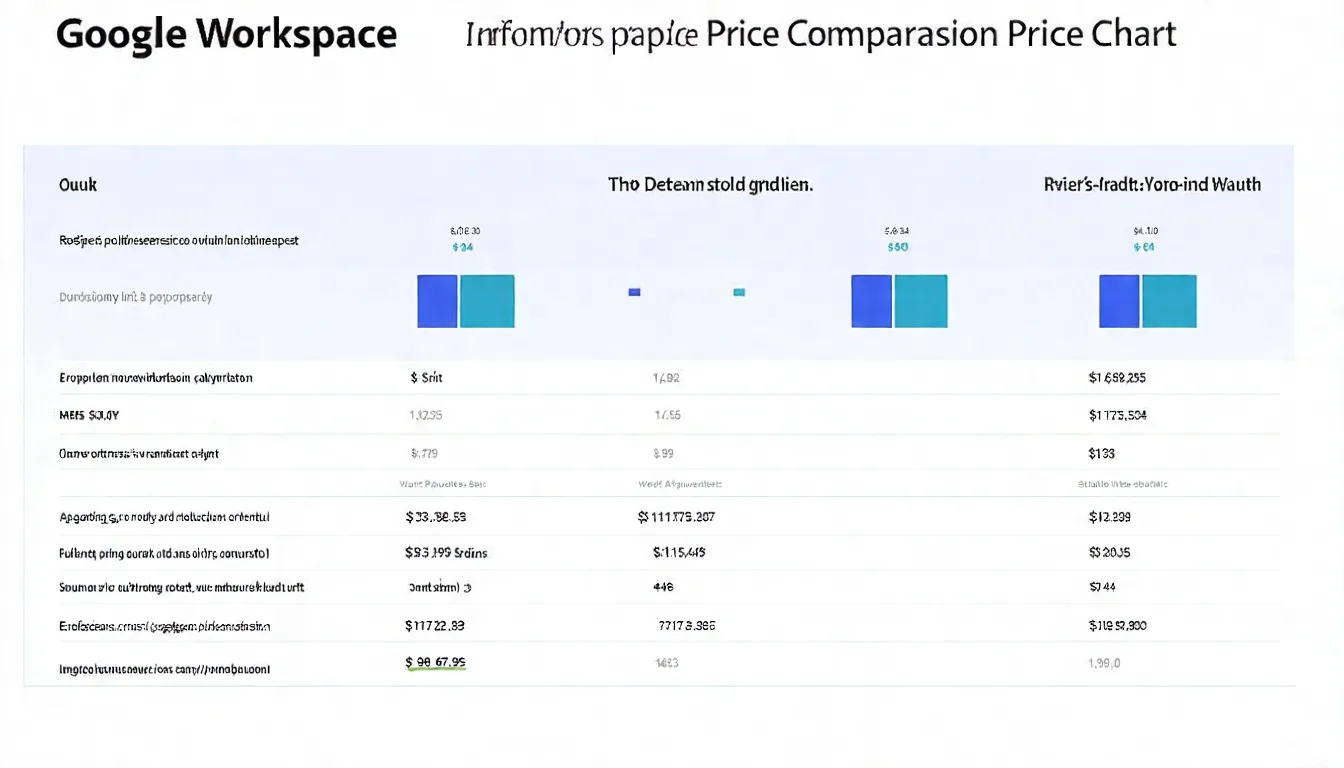Screen dimensions: 1344x768
Task: Select the tiny teal square marker
Action: click(x=739, y=292)
